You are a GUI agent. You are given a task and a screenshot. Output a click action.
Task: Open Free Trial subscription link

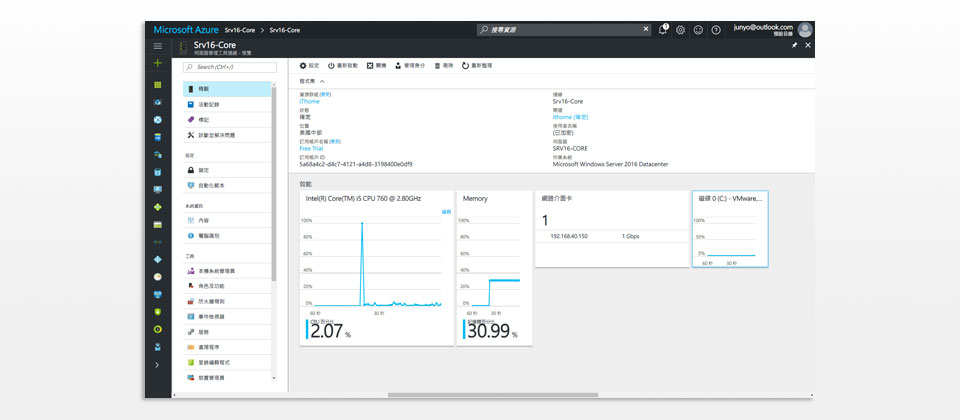[x=311, y=148]
